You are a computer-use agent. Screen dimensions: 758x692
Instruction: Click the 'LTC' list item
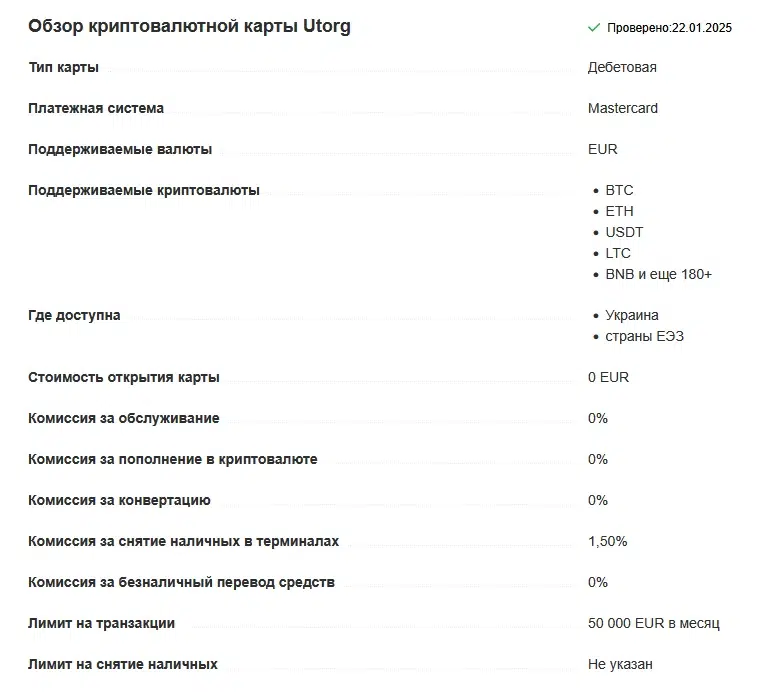pyautogui.click(x=618, y=253)
